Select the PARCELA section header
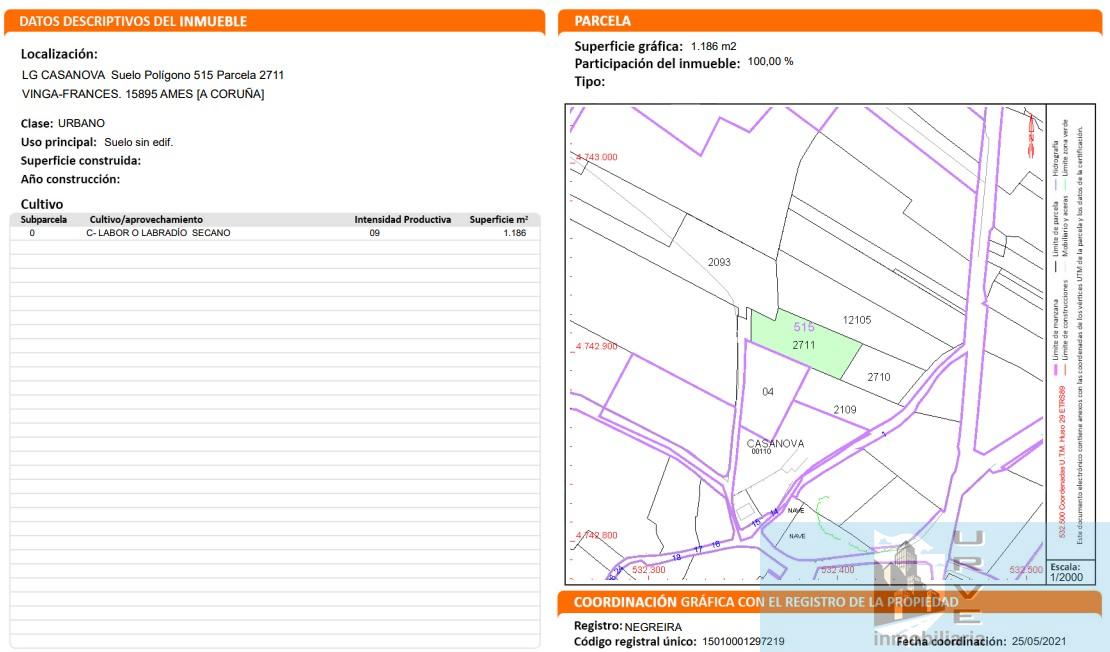Screen dimensions: 1110x652 point(603,21)
